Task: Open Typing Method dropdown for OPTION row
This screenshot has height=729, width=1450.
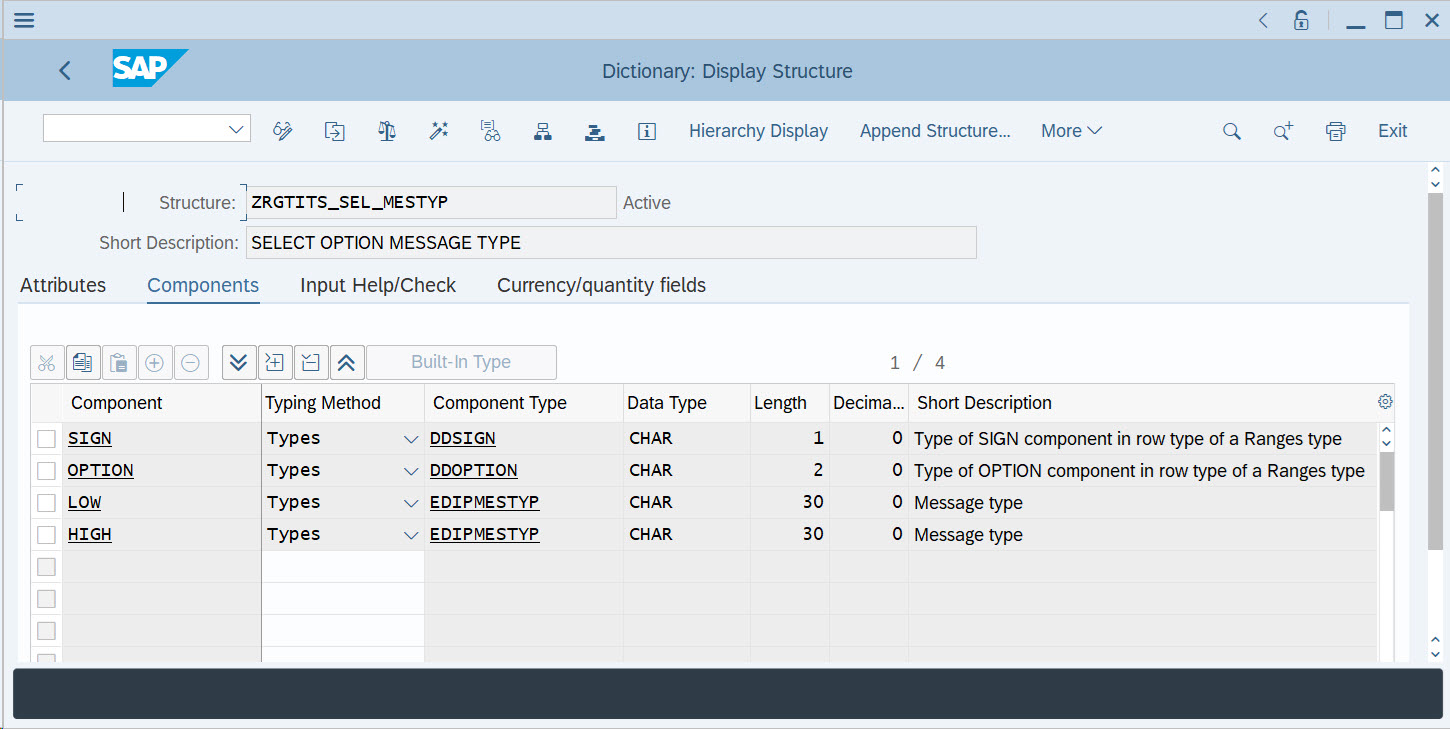Action: (410, 471)
